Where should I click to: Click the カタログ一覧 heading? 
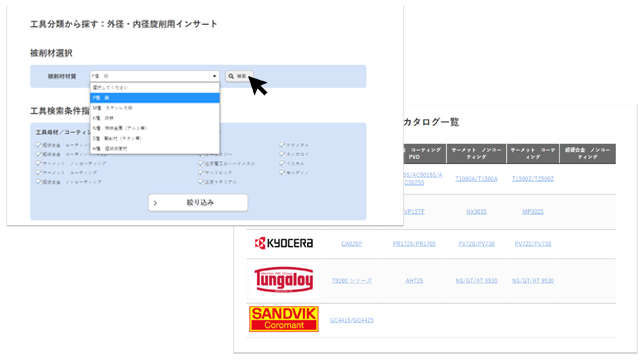431,122
